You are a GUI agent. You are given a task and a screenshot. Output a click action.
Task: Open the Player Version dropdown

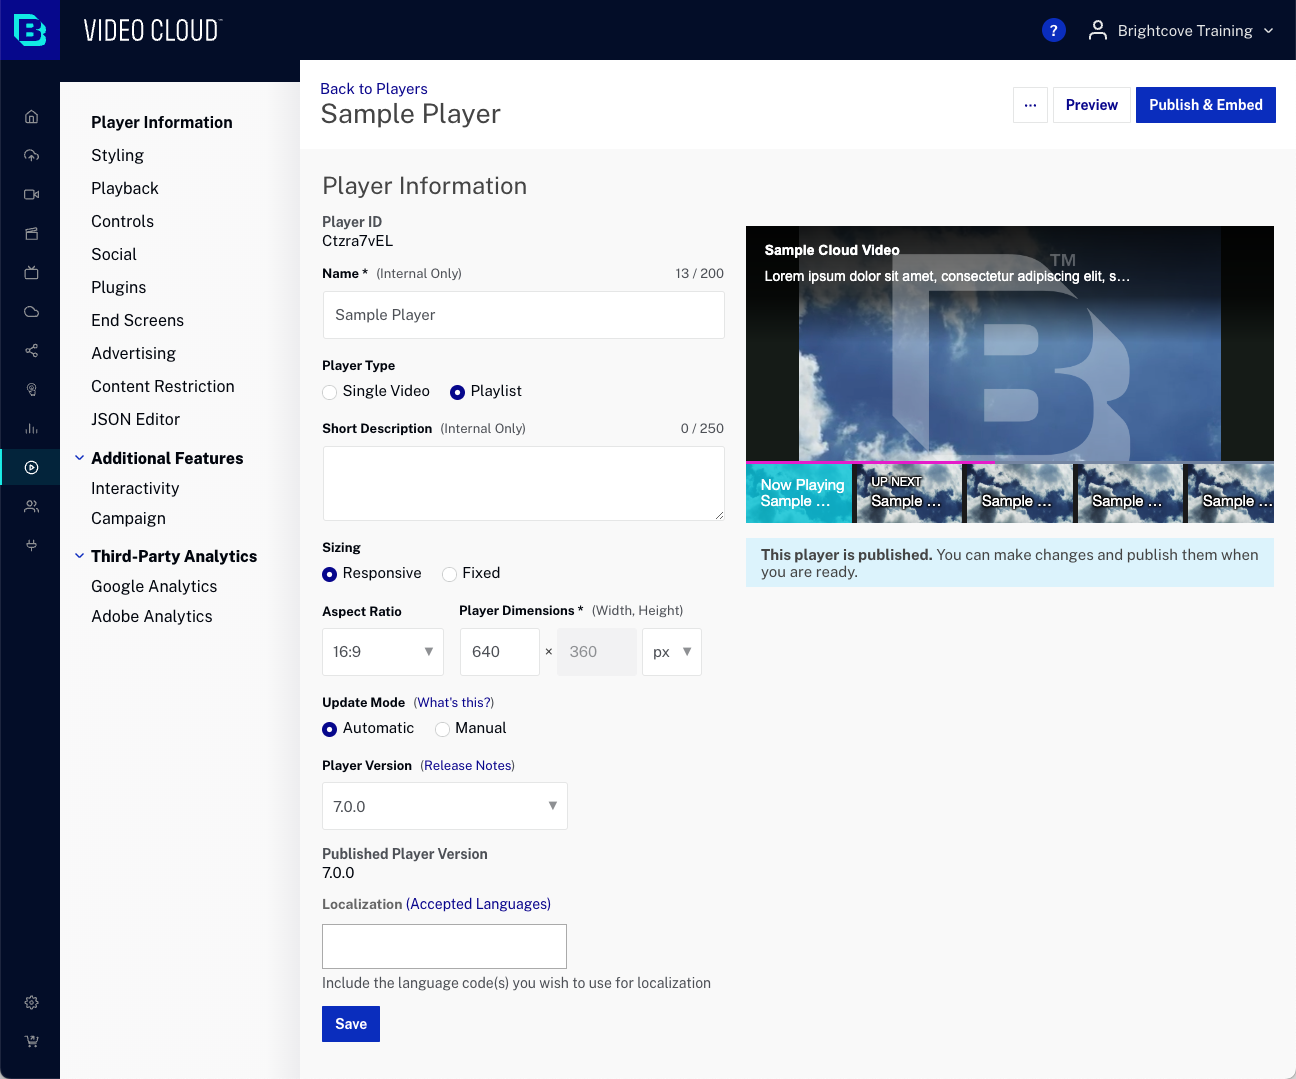pos(444,806)
